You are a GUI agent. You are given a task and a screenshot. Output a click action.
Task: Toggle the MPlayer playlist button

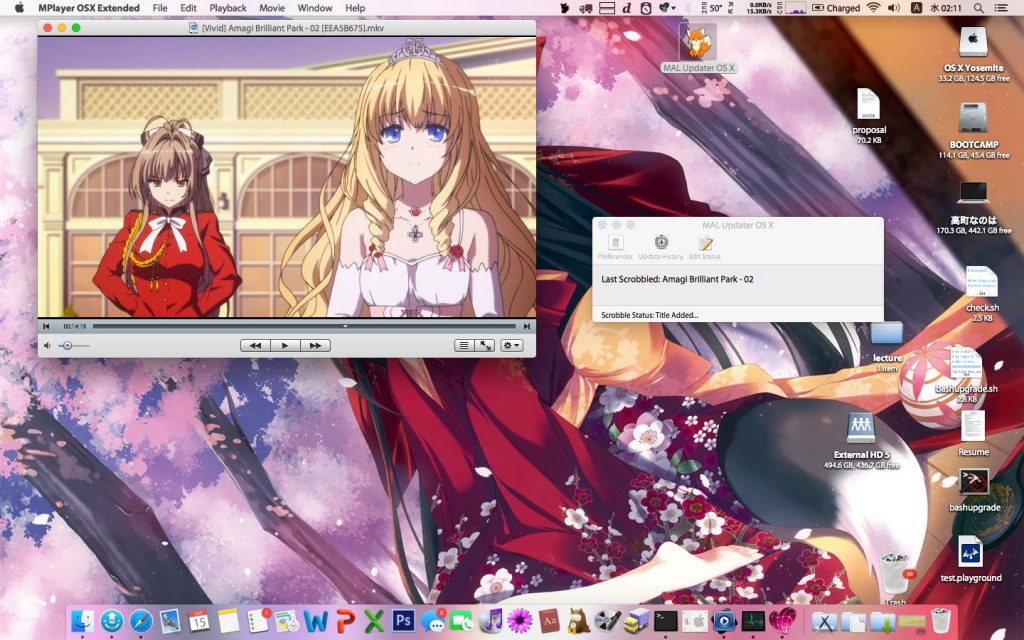pyautogui.click(x=464, y=345)
